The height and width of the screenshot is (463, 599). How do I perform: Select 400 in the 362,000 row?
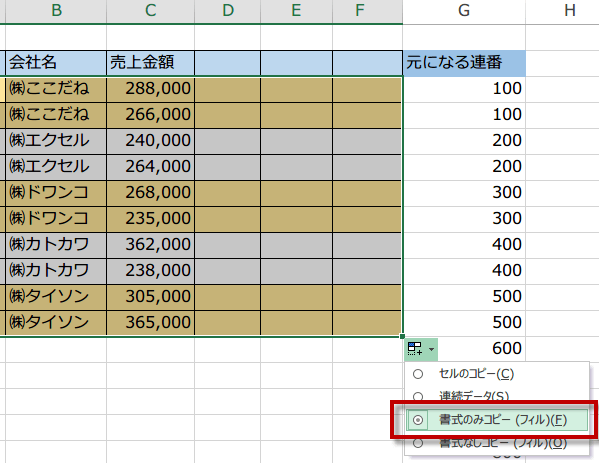pyautogui.click(x=464, y=245)
